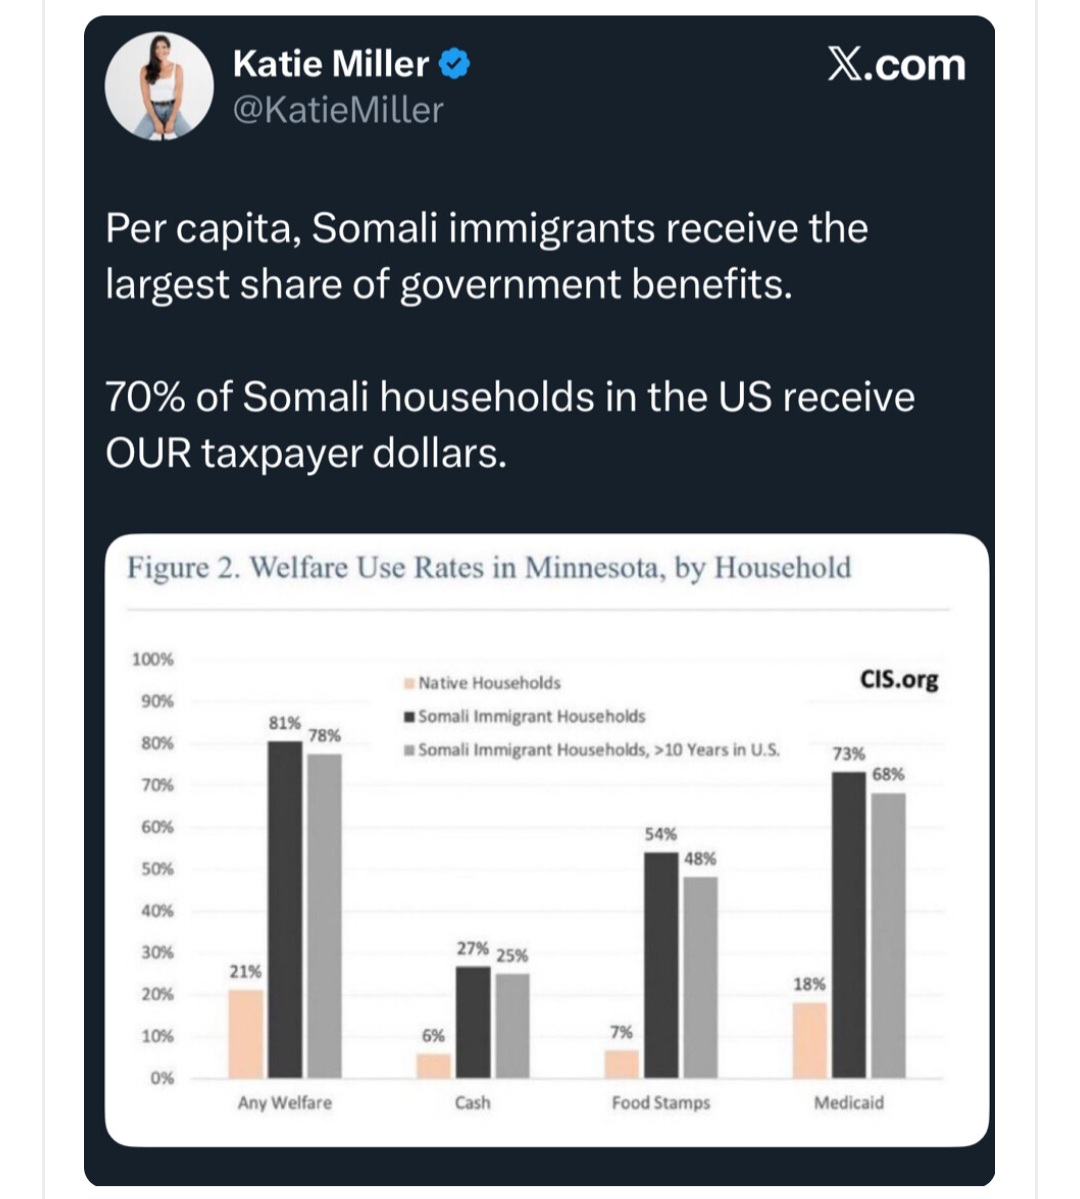Click the X.com logo

[x=896, y=65]
